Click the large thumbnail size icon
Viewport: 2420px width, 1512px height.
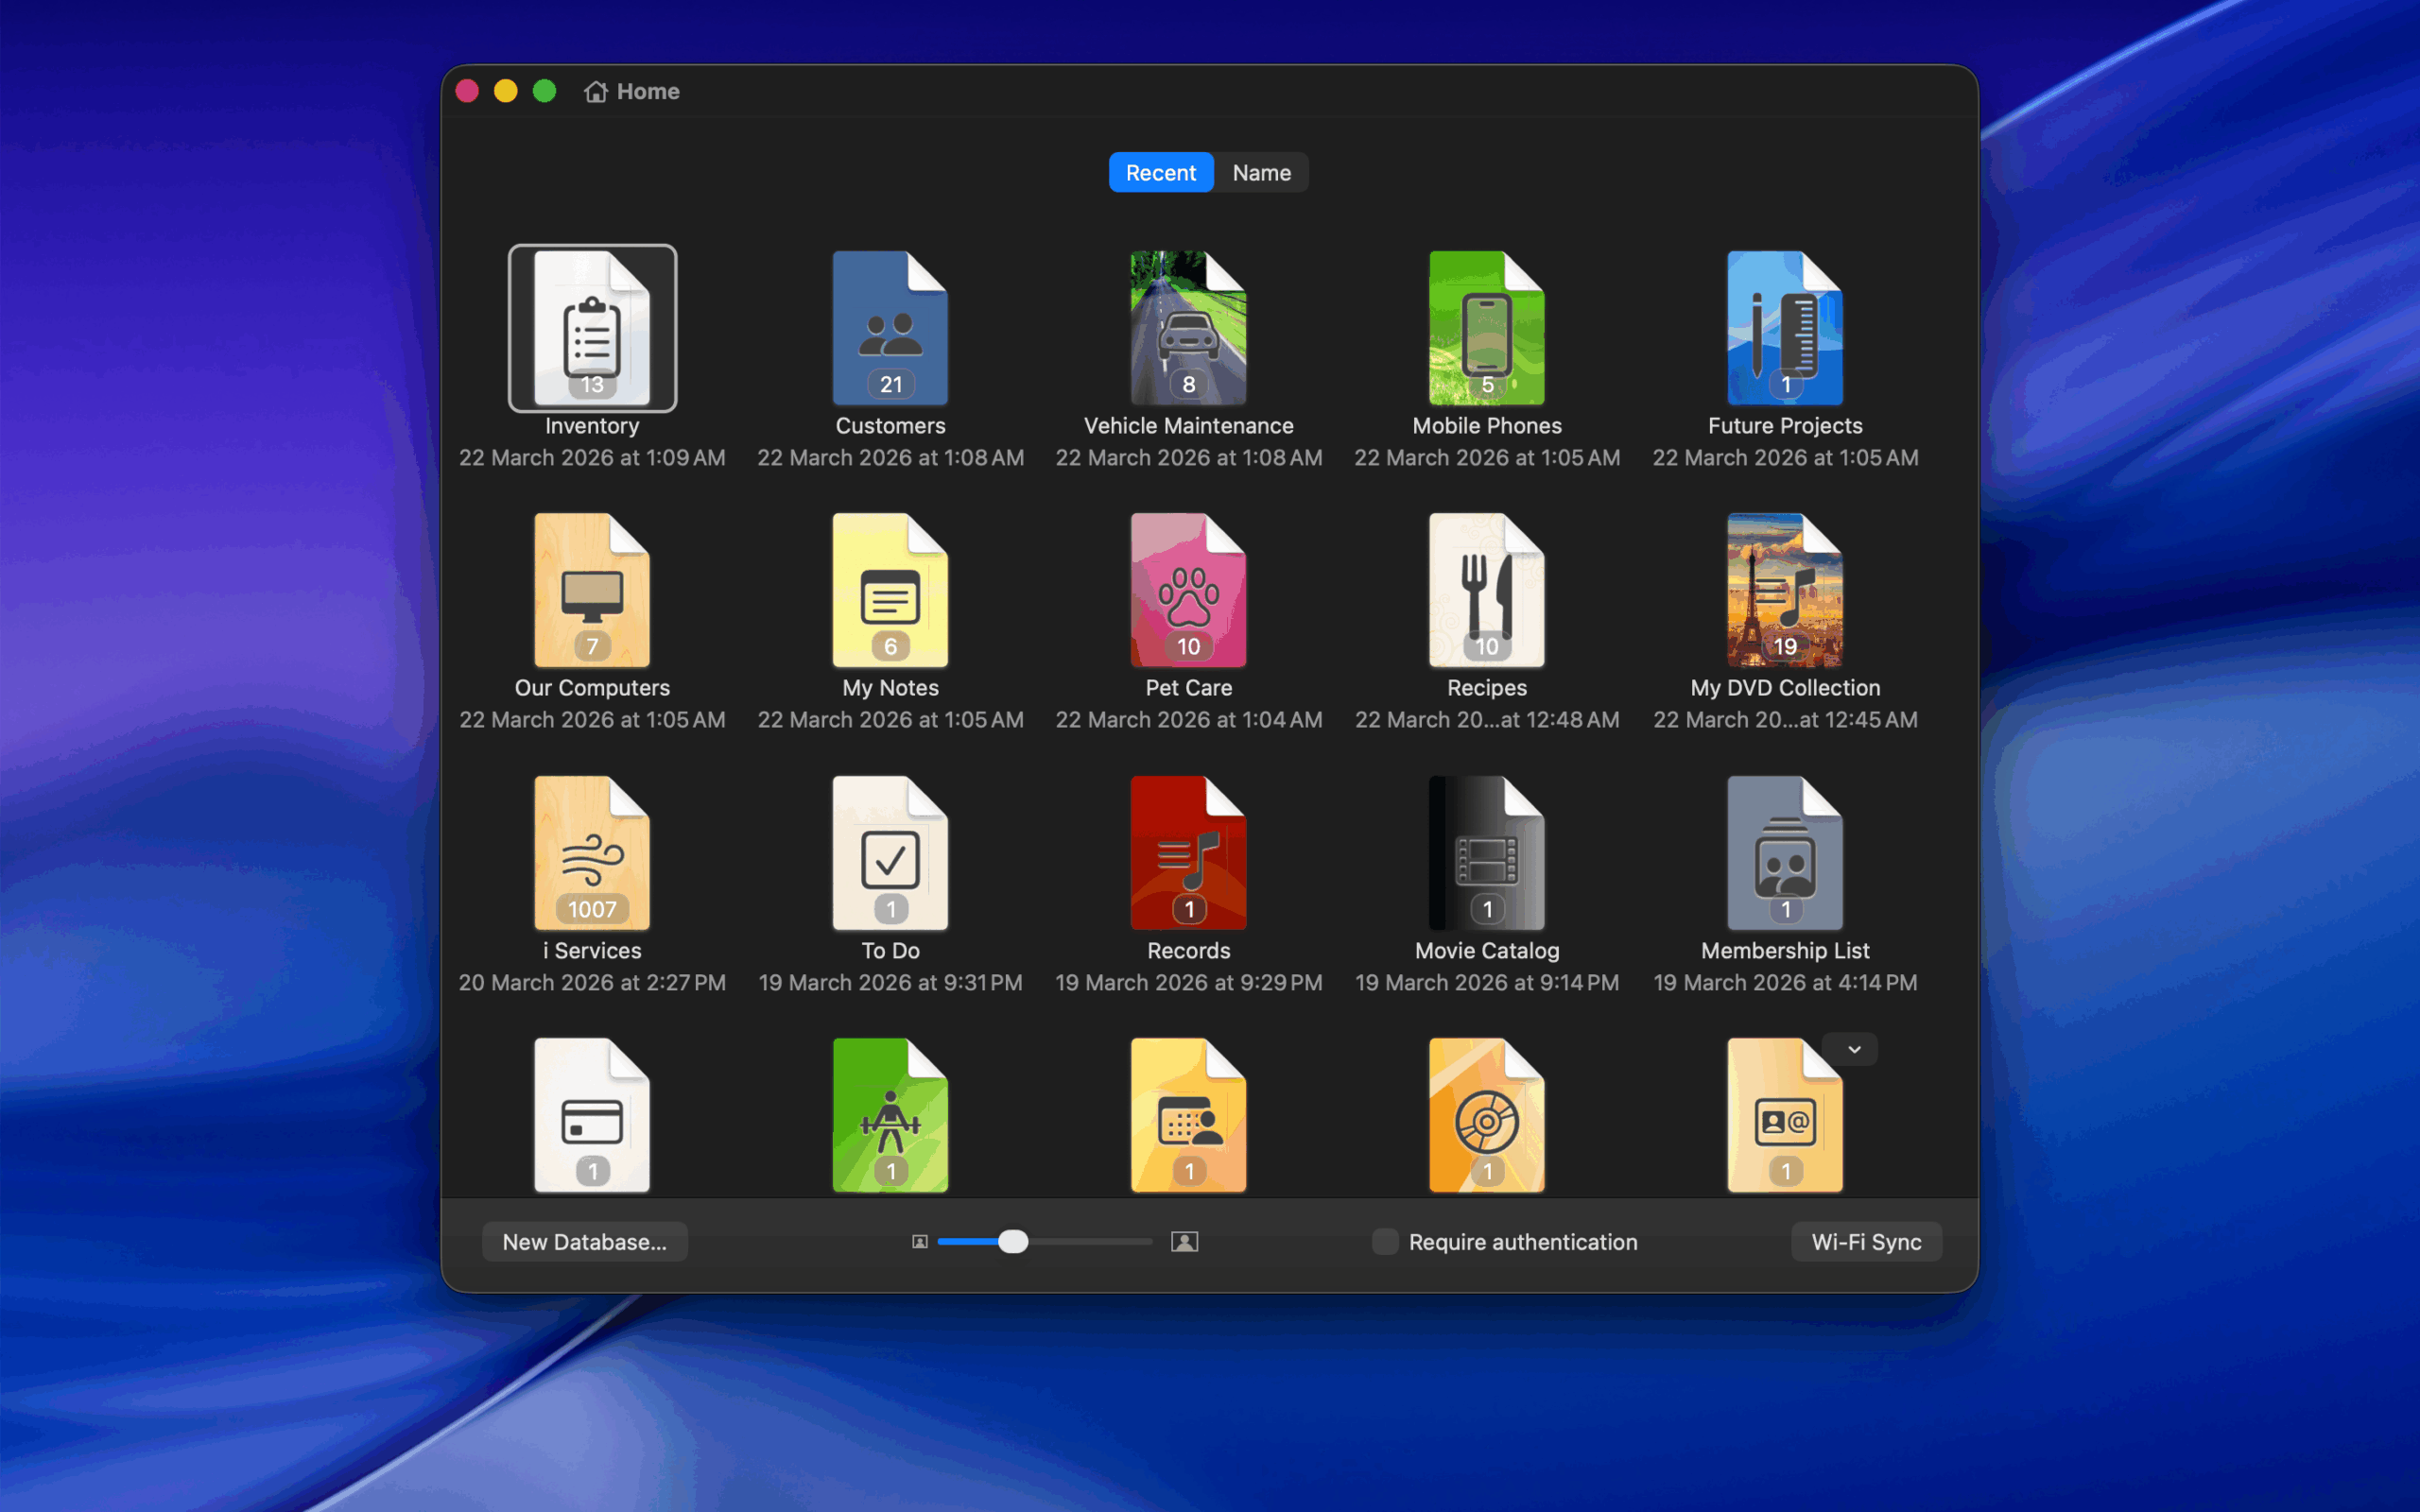(1184, 1241)
